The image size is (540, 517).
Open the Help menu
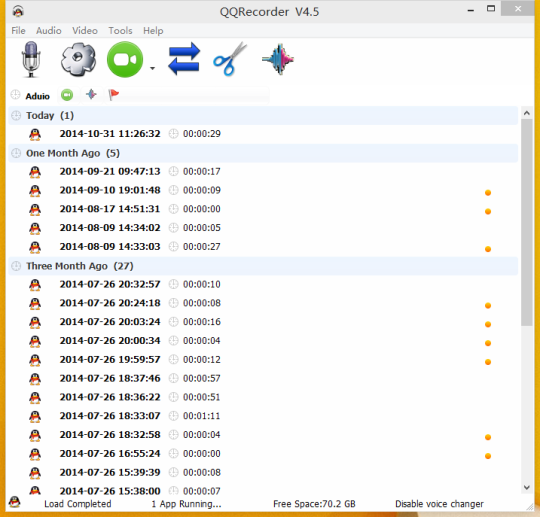point(153,31)
